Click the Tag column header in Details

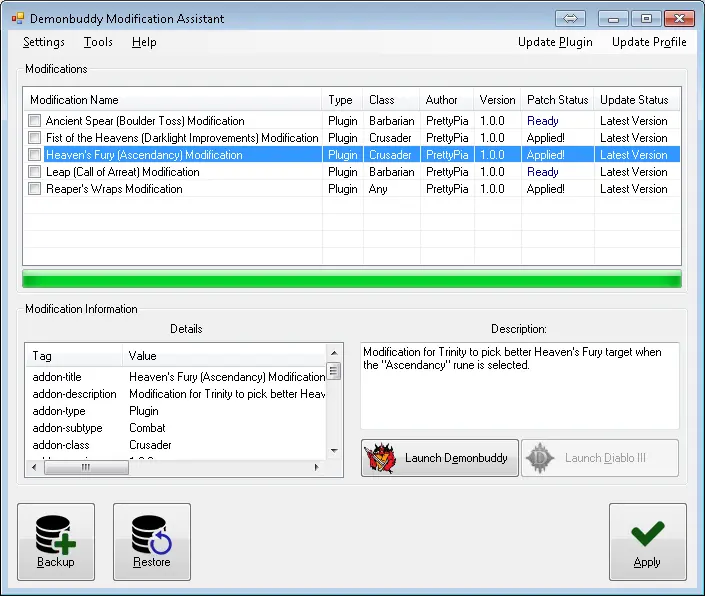coord(74,356)
